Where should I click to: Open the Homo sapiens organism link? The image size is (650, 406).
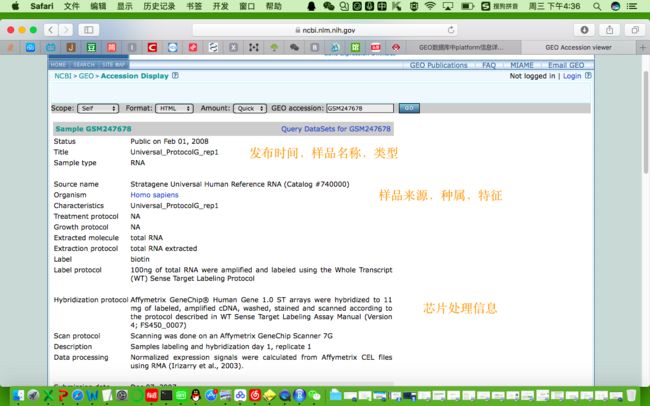[154, 195]
